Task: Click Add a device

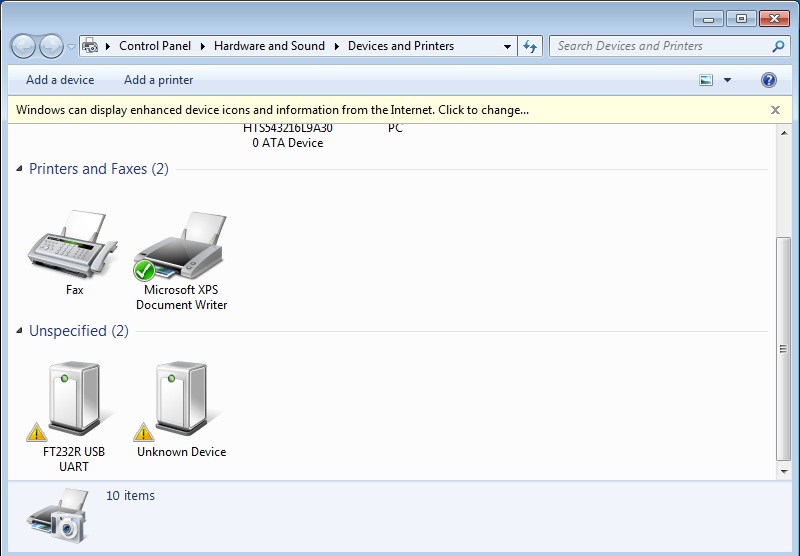Action: pyautogui.click(x=60, y=80)
